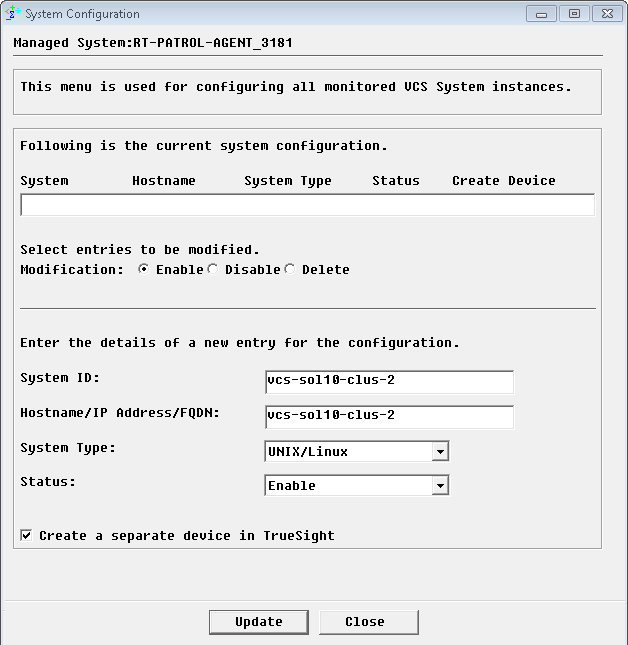
Task: Click the 'Modification:' label
Action: click(x=72, y=269)
